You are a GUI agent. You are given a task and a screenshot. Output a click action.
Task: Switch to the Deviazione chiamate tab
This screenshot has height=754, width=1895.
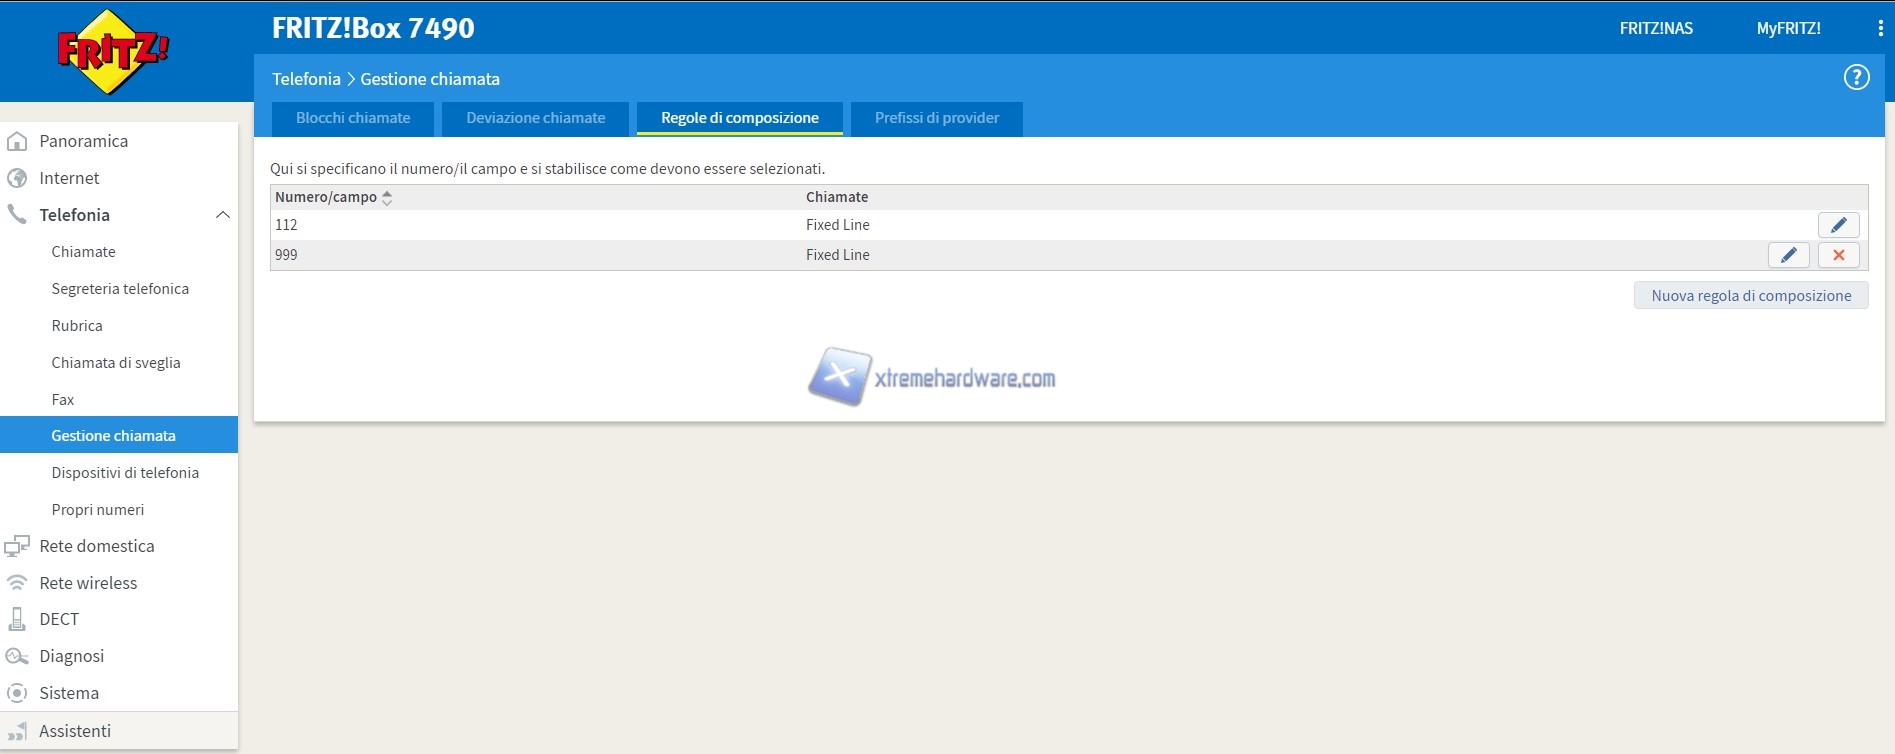pos(535,118)
